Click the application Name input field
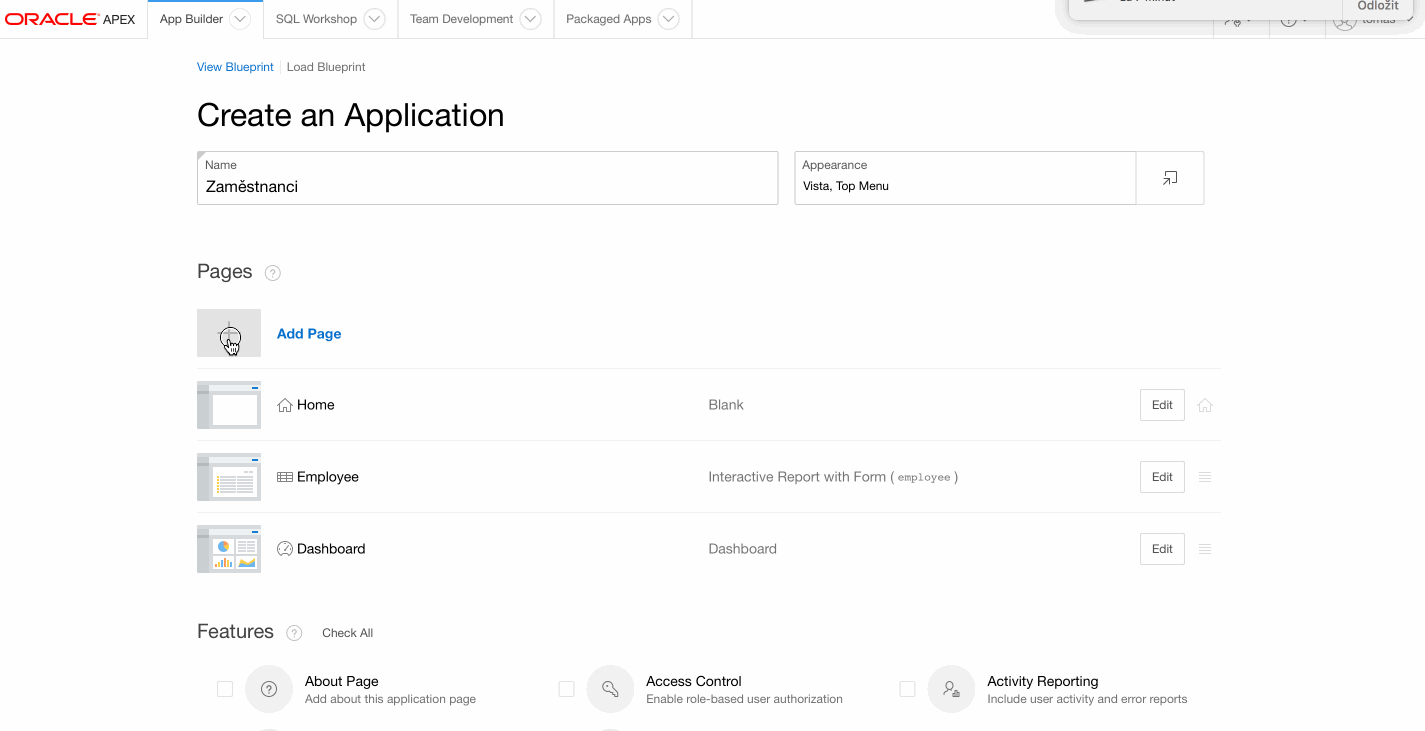The height and width of the screenshot is (731, 1425). [x=487, y=186]
